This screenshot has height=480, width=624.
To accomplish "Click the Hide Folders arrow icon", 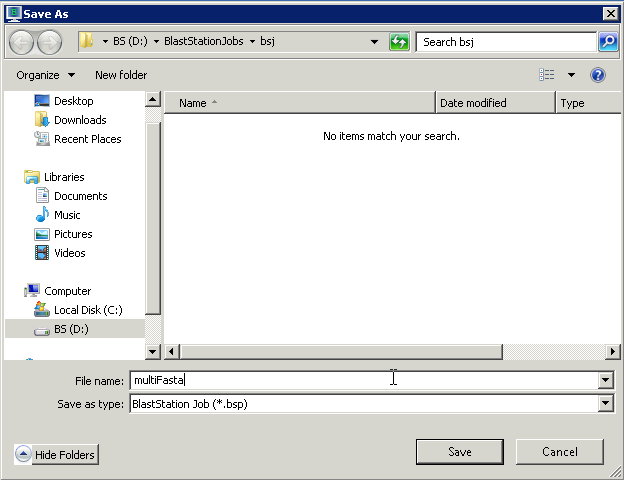I will tap(23, 454).
